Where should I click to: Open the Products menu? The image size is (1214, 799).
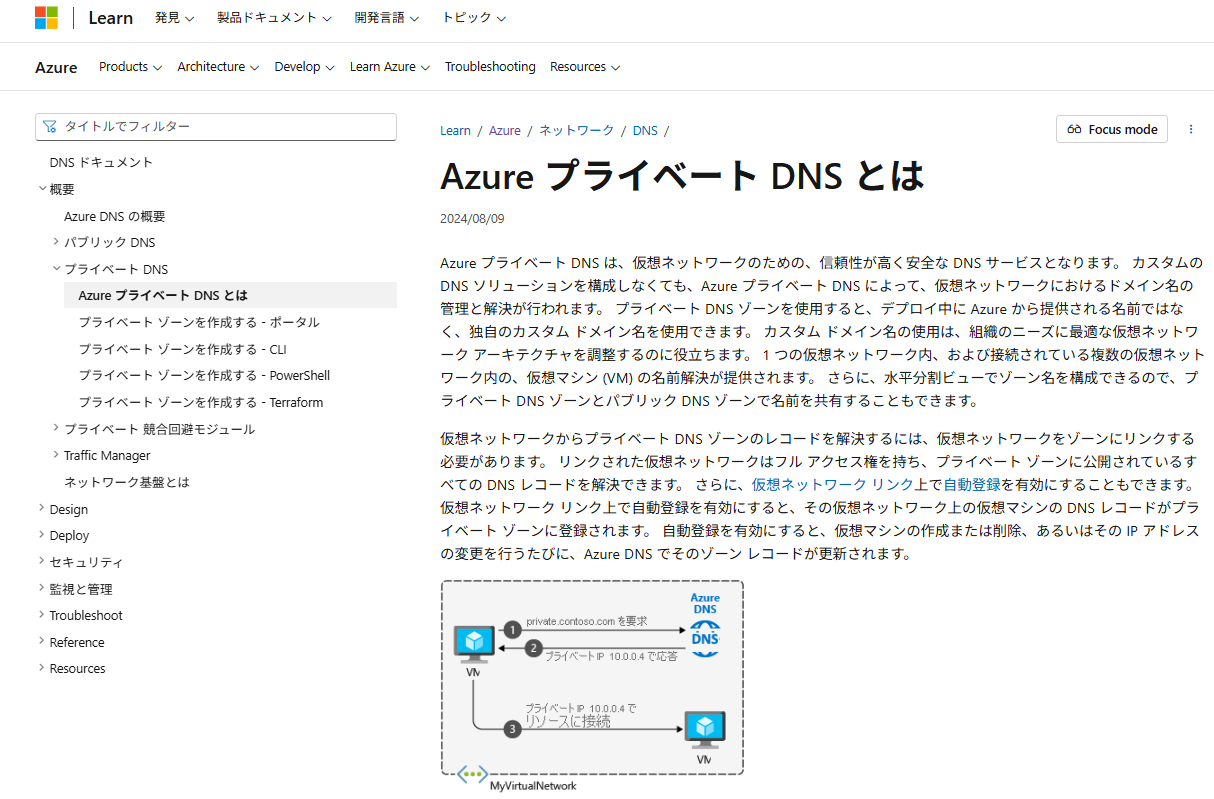coord(130,67)
